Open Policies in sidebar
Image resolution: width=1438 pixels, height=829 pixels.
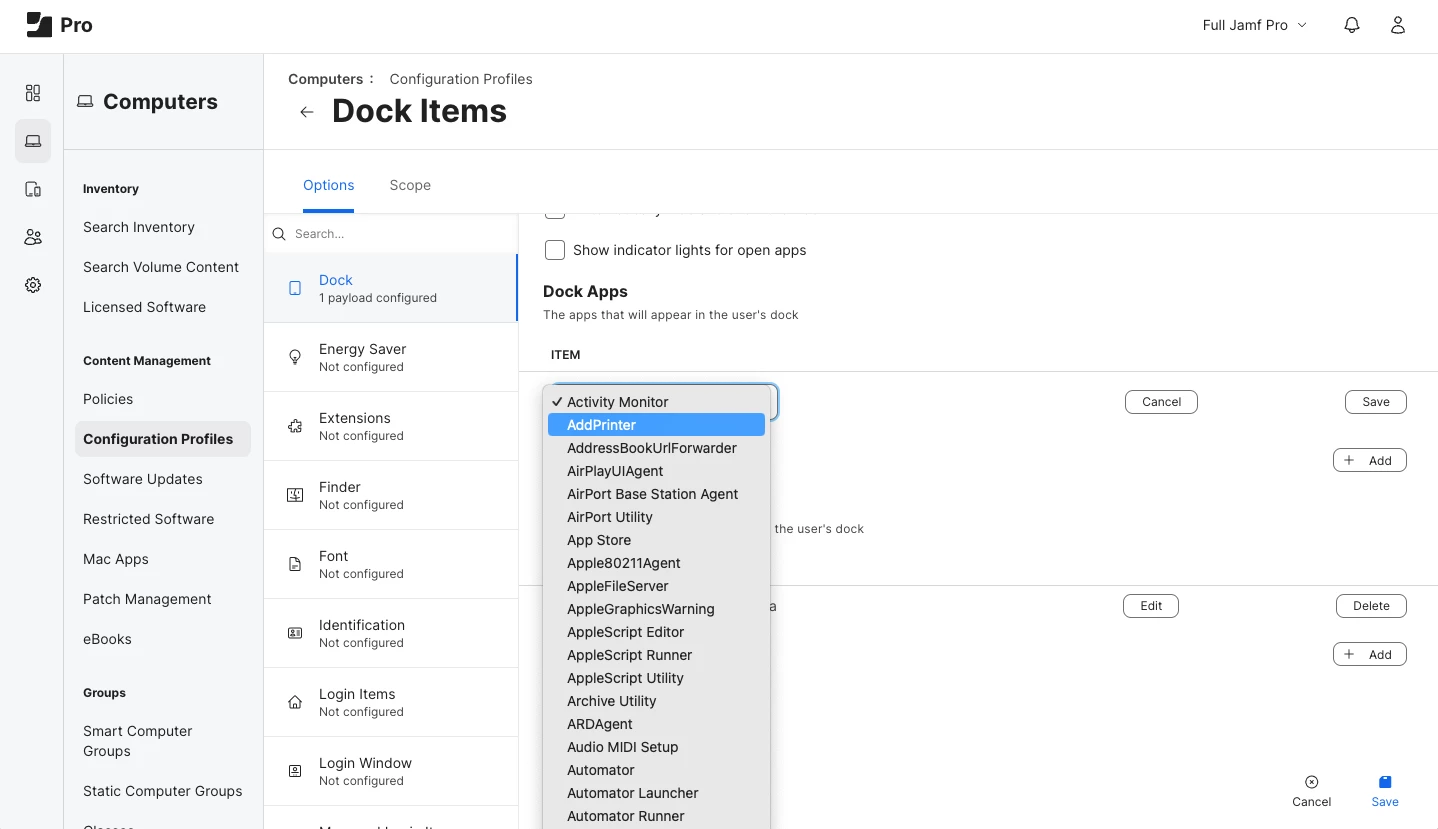pos(108,399)
